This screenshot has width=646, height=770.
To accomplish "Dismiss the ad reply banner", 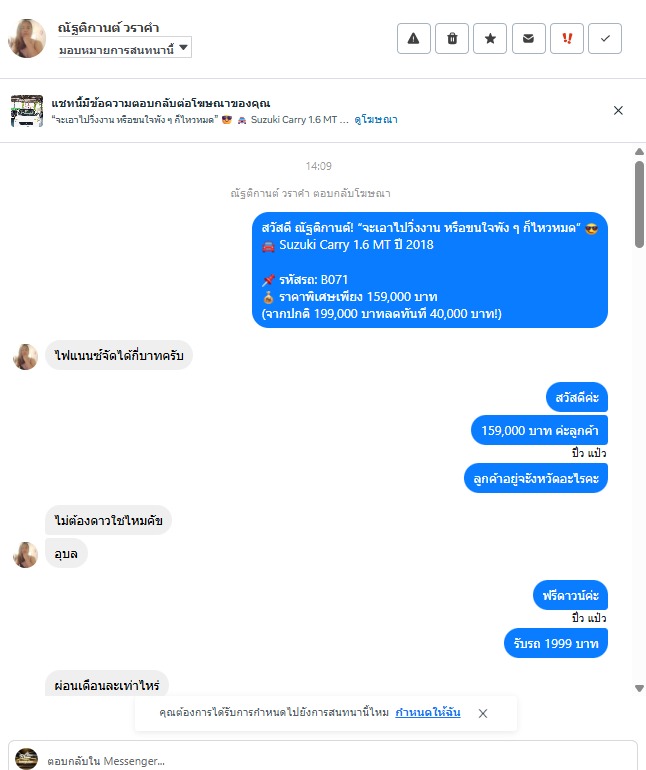I will click(618, 110).
